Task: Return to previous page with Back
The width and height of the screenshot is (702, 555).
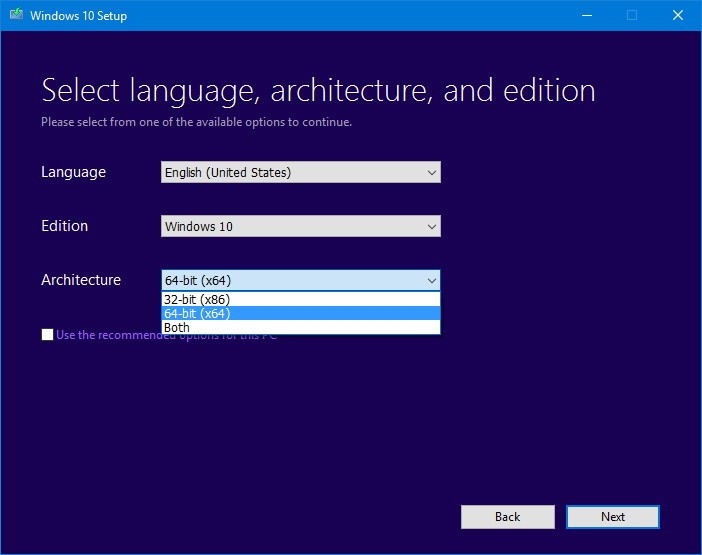Action: [508, 517]
